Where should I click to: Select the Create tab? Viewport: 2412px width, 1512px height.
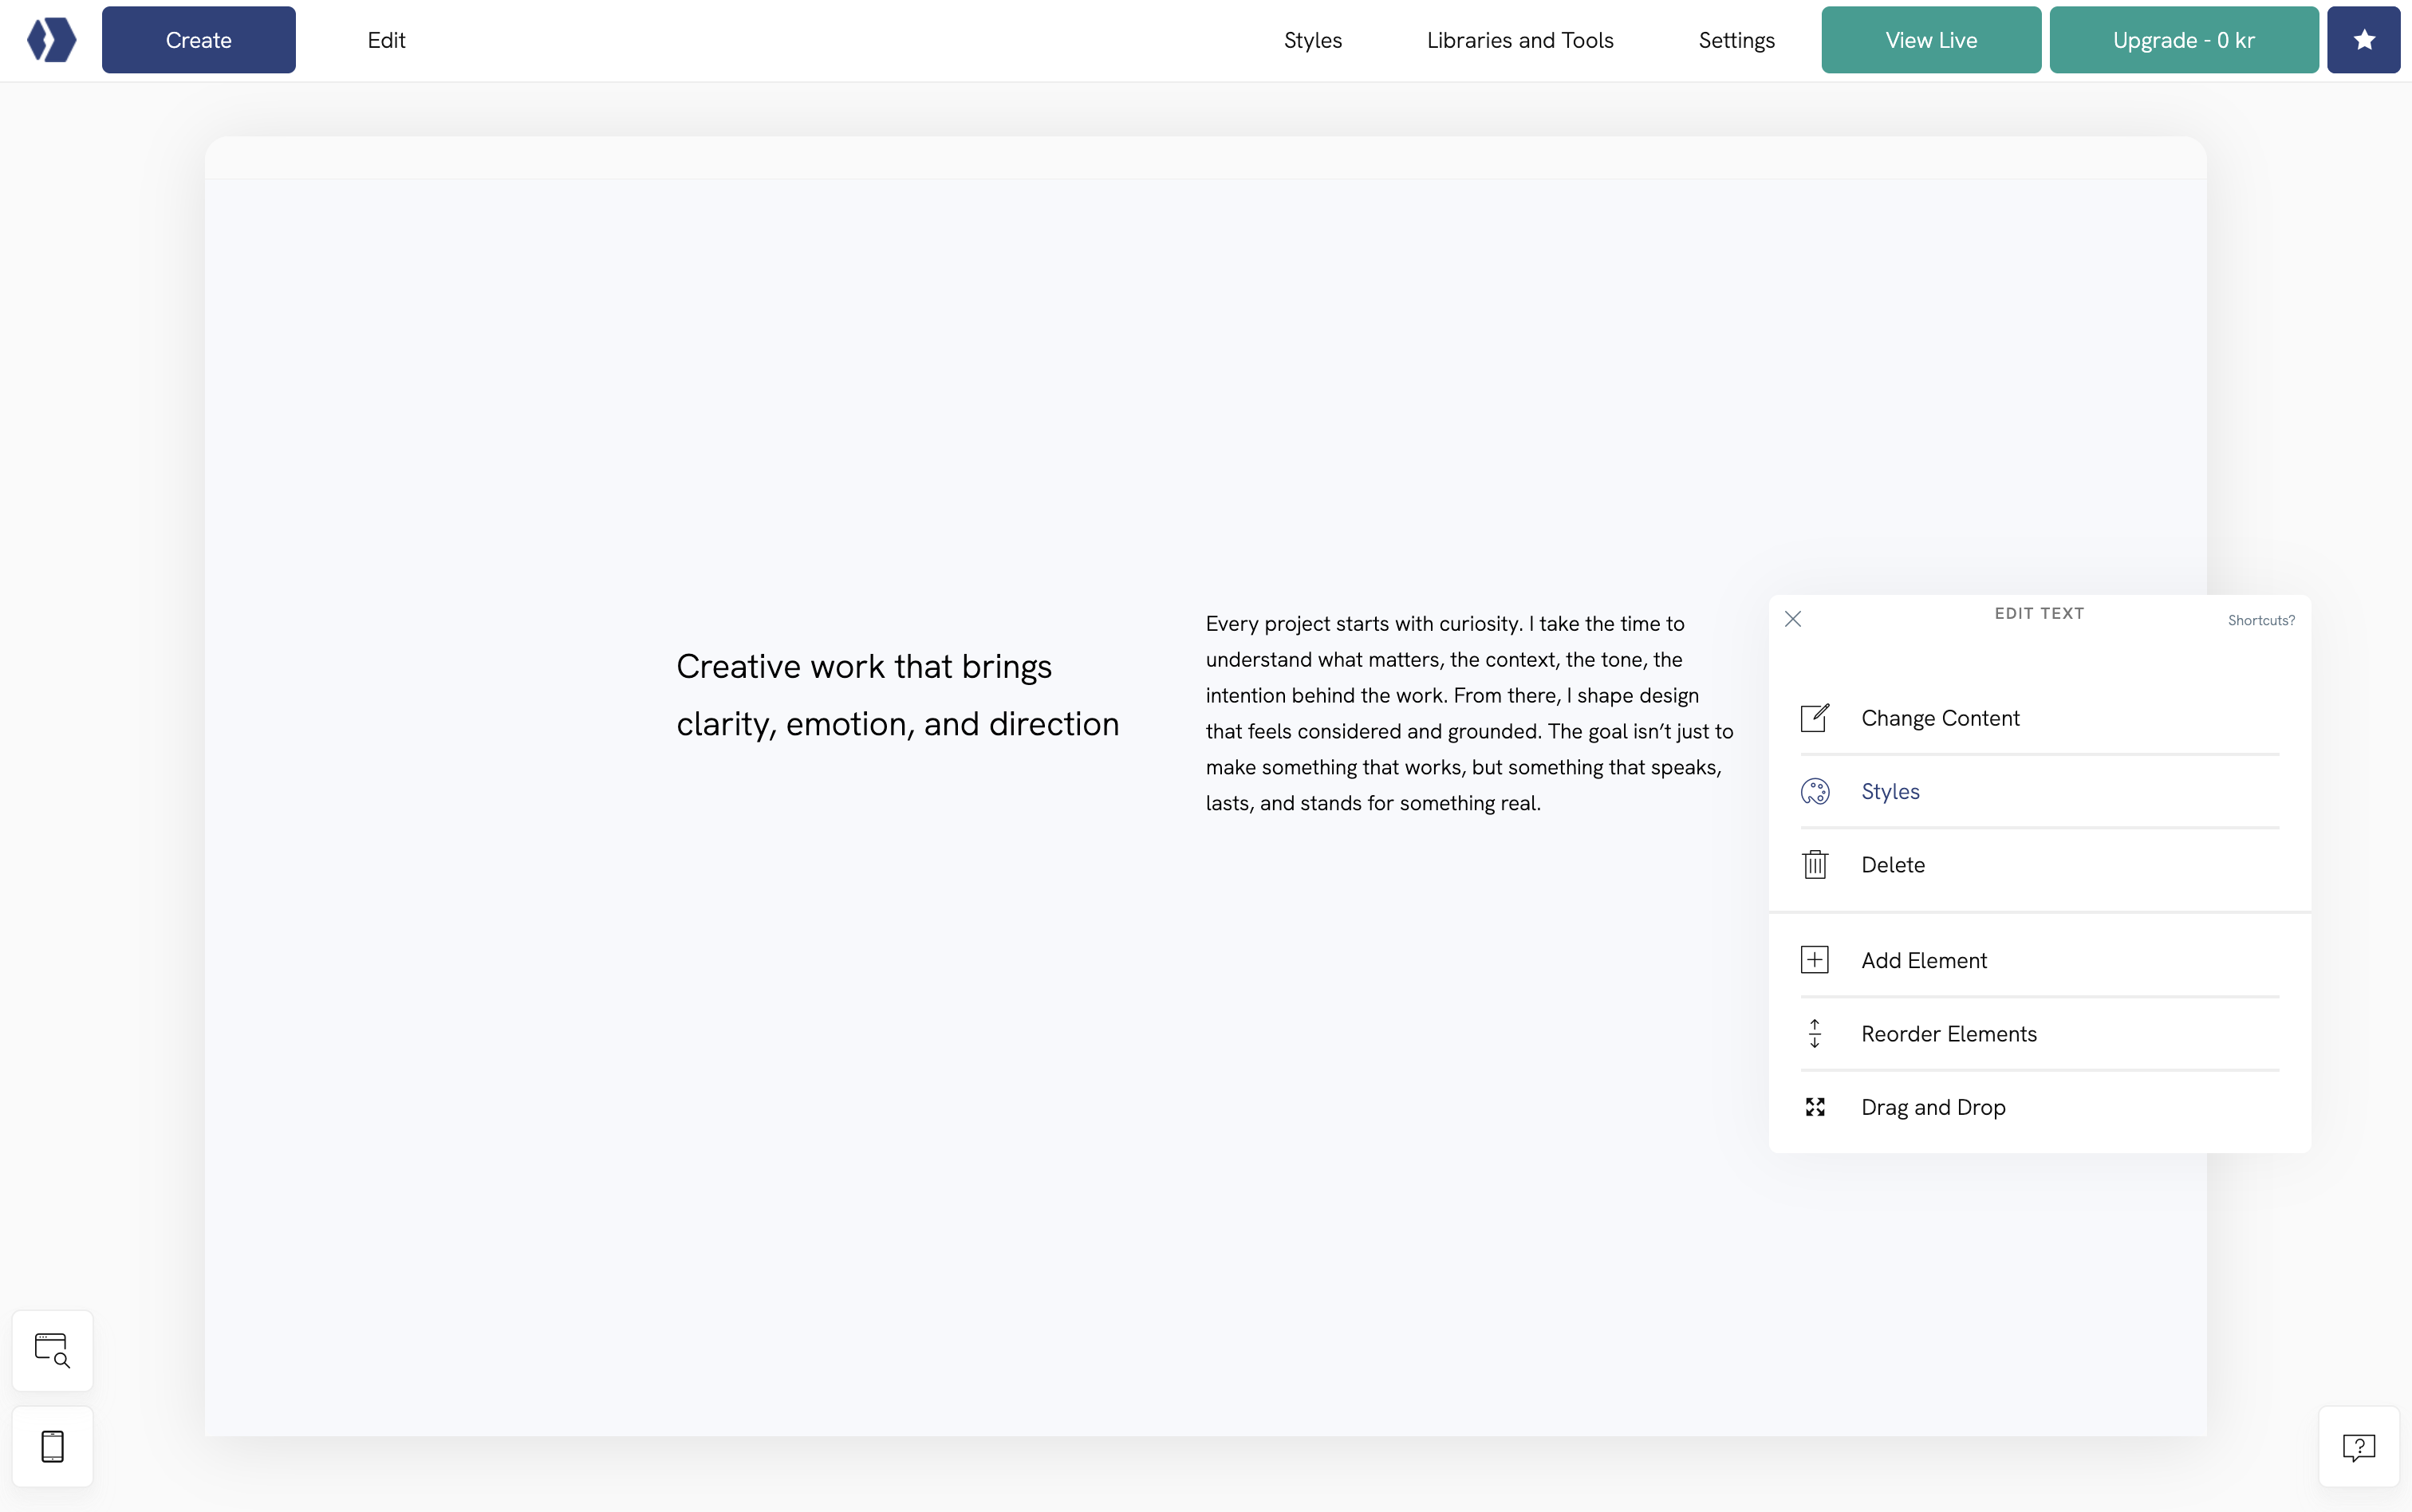click(198, 40)
